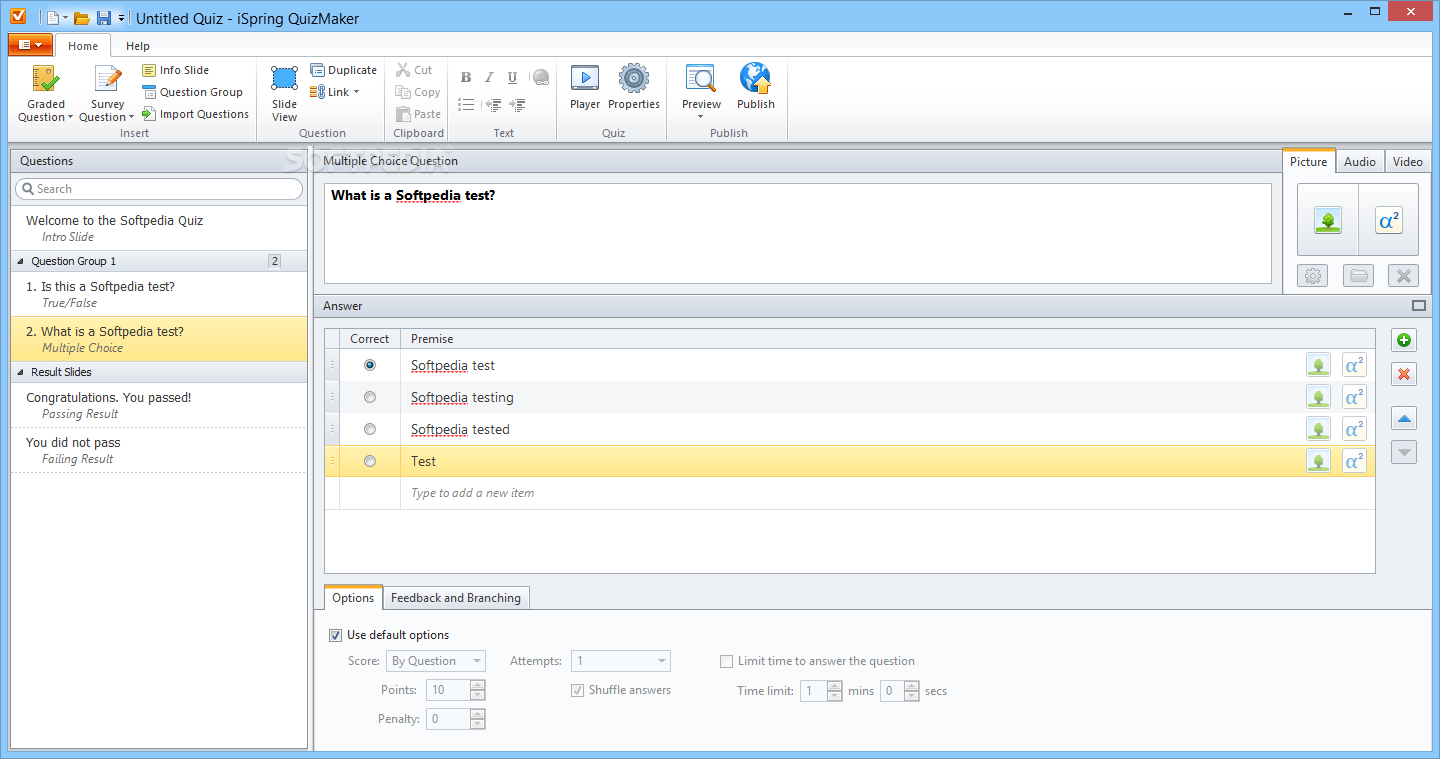Open the quiz Properties
This screenshot has height=759, width=1440.
click(634, 88)
